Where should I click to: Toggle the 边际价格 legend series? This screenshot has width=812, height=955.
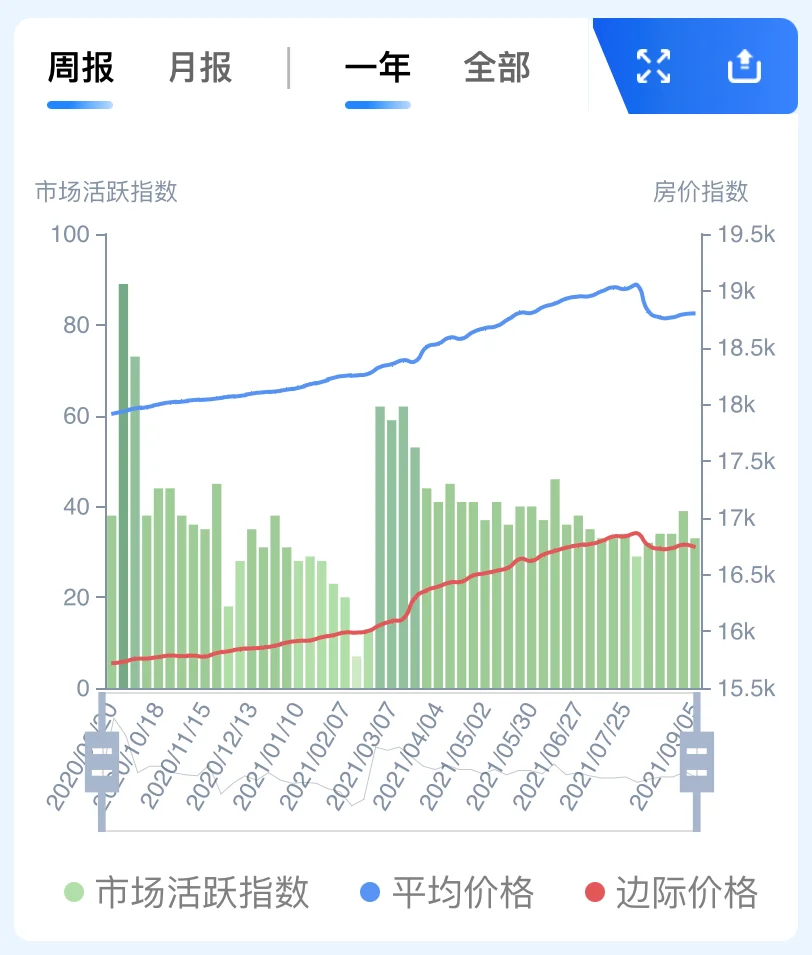(x=686, y=892)
